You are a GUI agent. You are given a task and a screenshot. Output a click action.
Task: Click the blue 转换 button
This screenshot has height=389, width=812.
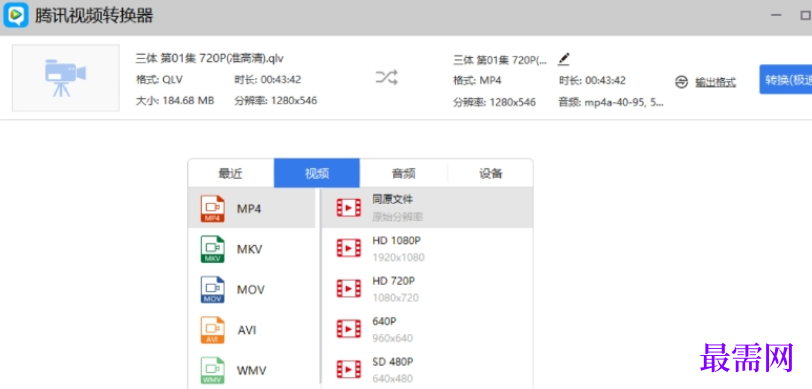[786, 79]
